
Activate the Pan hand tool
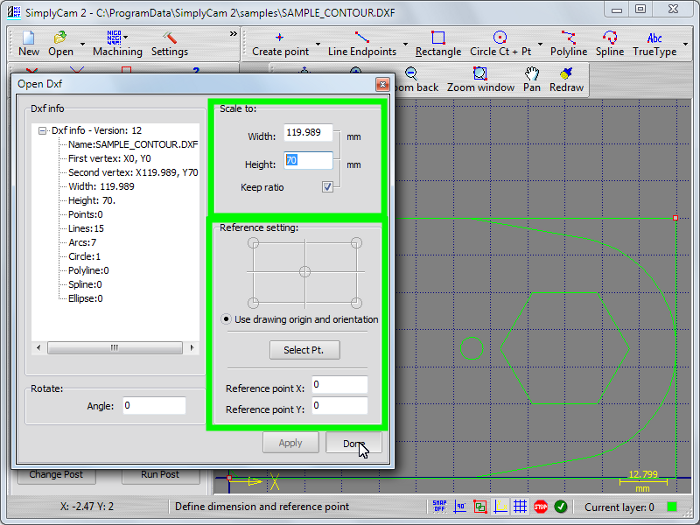(532, 79)
